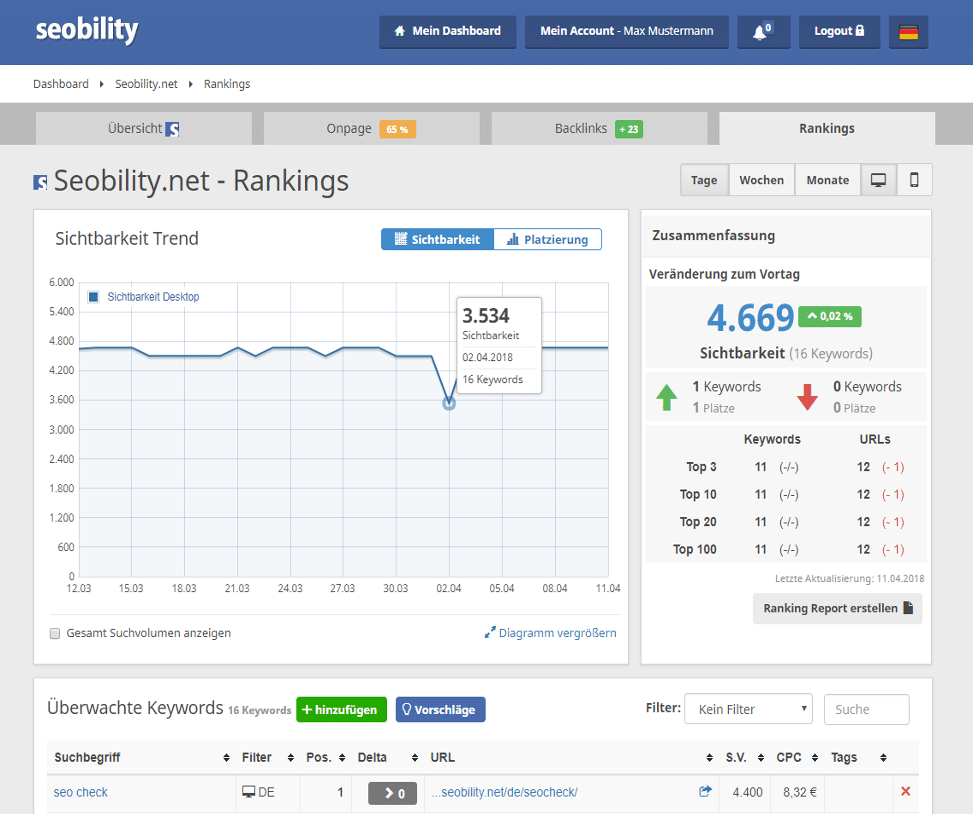
Task: Open the Kein Filter dropdown
Action: [x=748, y=709]
